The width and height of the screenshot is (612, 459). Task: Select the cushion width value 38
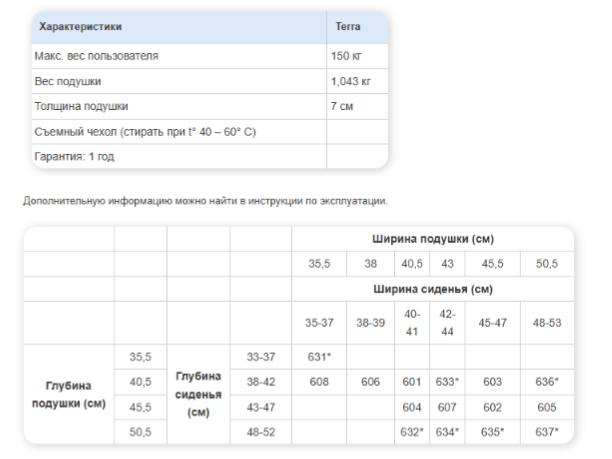pyautogui.click(x=370, y=264)
